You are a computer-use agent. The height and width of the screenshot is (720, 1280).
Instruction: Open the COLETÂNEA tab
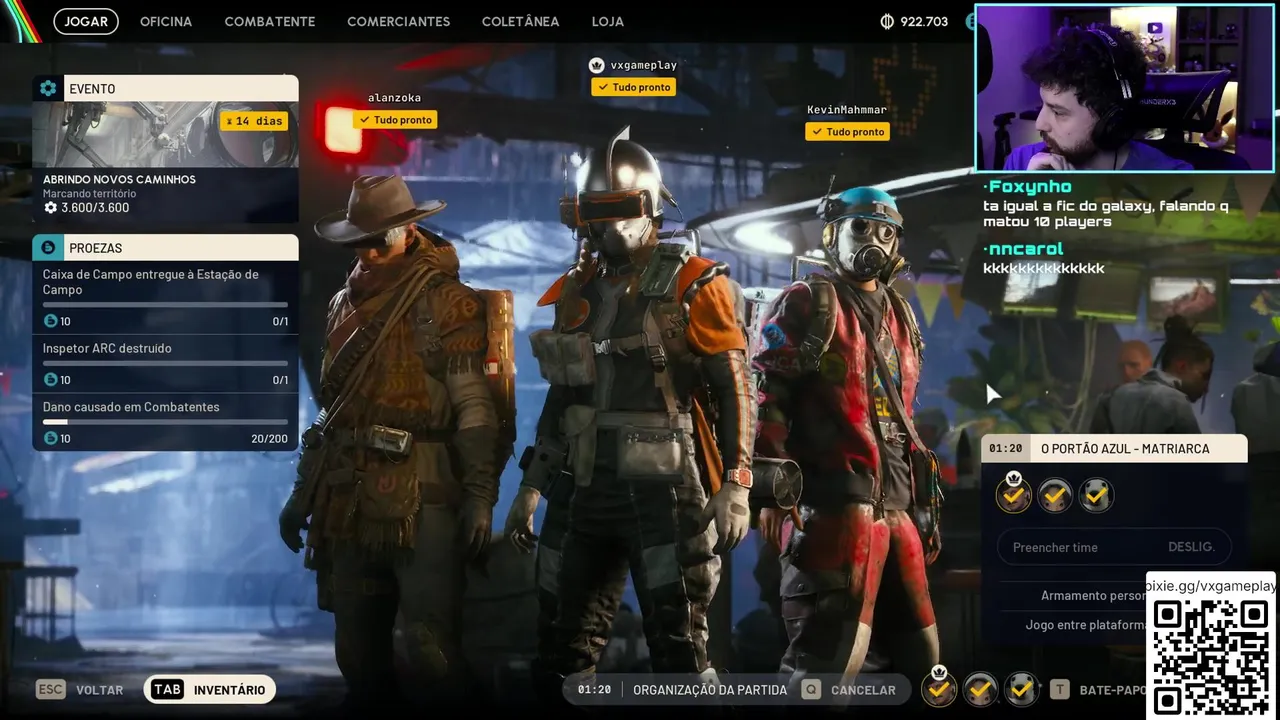(520, 21)
